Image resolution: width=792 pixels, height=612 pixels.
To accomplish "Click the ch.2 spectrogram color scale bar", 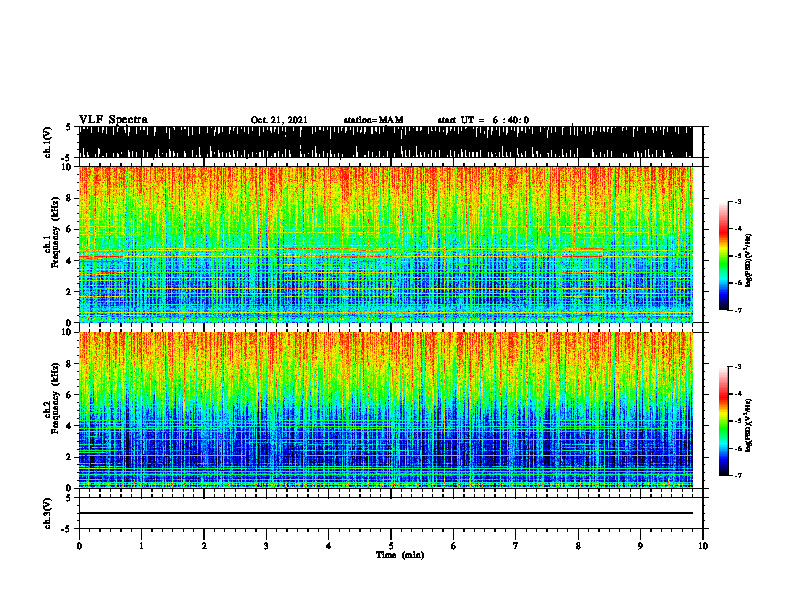I will [723, 421].
